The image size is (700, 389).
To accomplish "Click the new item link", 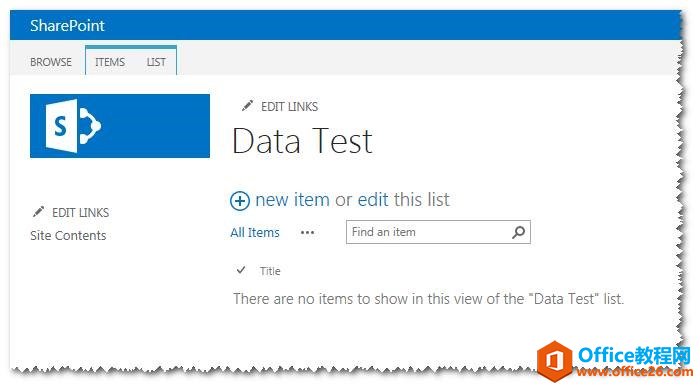I will 292,199.
